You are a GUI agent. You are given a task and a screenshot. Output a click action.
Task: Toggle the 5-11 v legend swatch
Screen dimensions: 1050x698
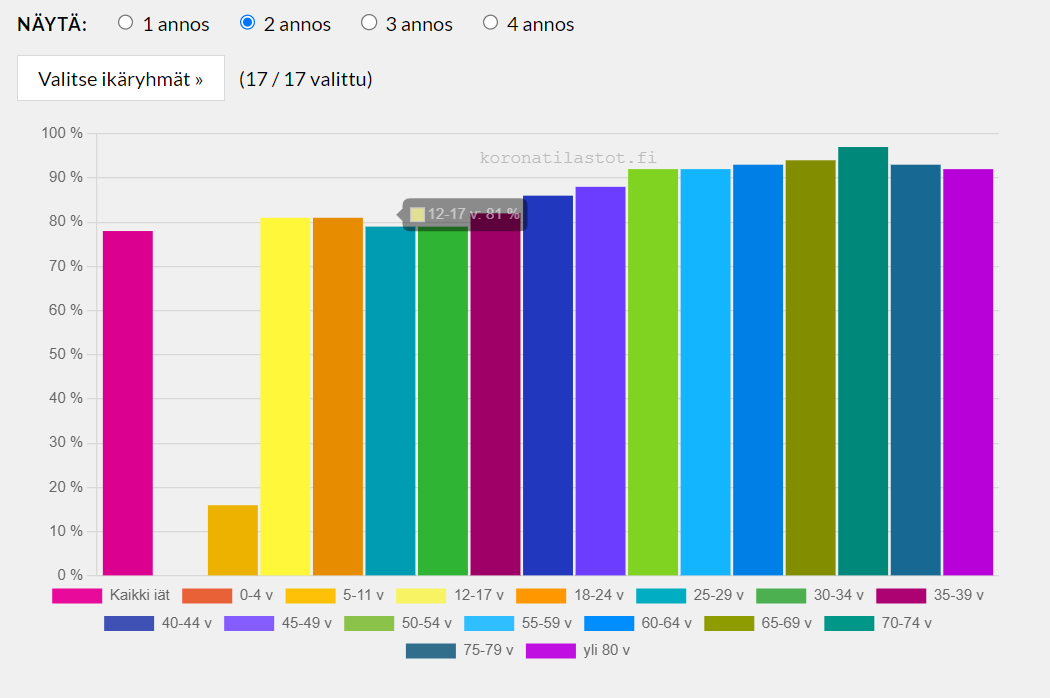pos(310,596)
